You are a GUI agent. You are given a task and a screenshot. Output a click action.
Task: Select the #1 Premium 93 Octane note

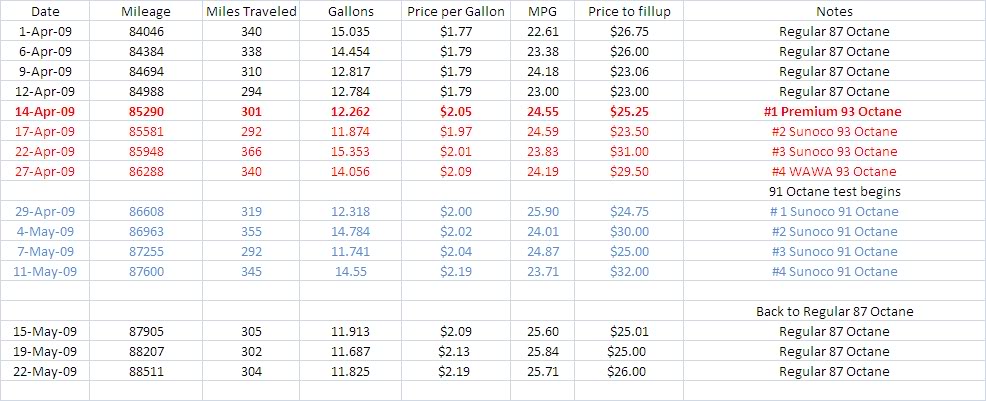point(834,111)
